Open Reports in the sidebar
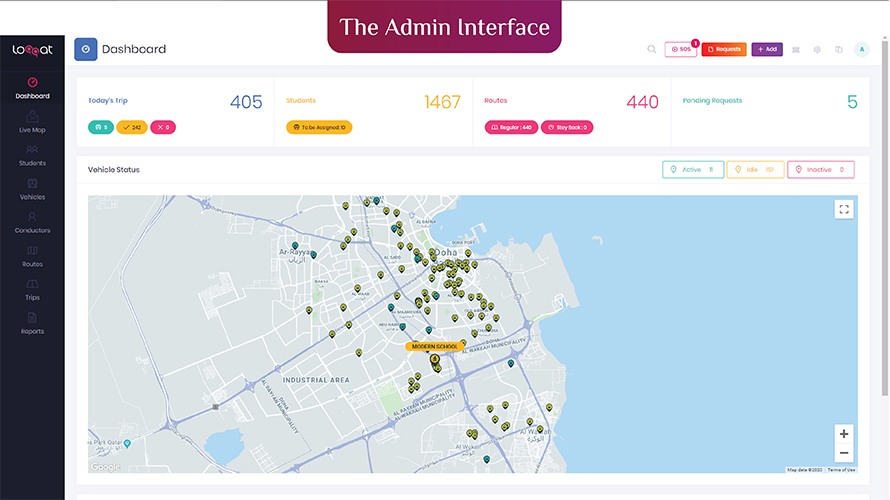The width and height of the screenshot is (890, 500). point(32,323)
